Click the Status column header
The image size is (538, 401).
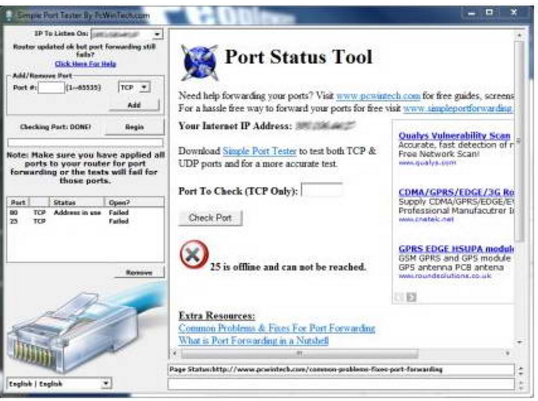tap(77, 202)
